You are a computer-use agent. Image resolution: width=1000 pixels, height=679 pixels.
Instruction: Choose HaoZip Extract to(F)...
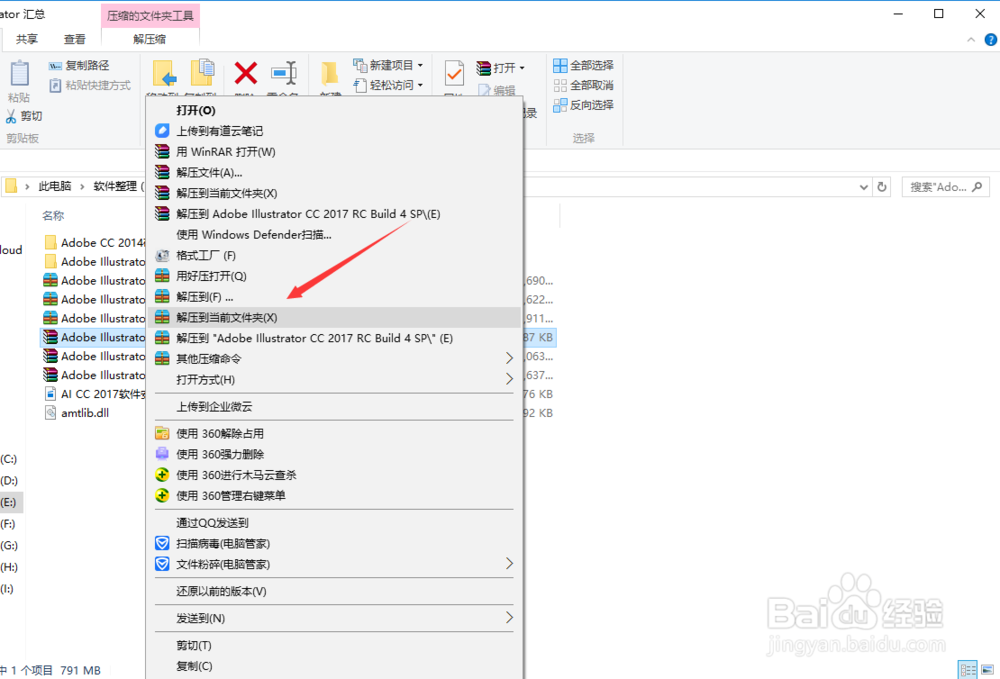click(x=334, y=296)
